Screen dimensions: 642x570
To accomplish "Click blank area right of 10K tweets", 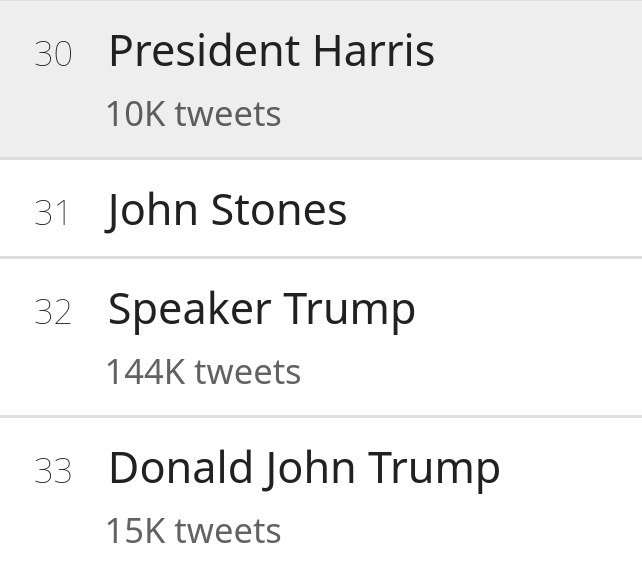I will click(460, 114).
